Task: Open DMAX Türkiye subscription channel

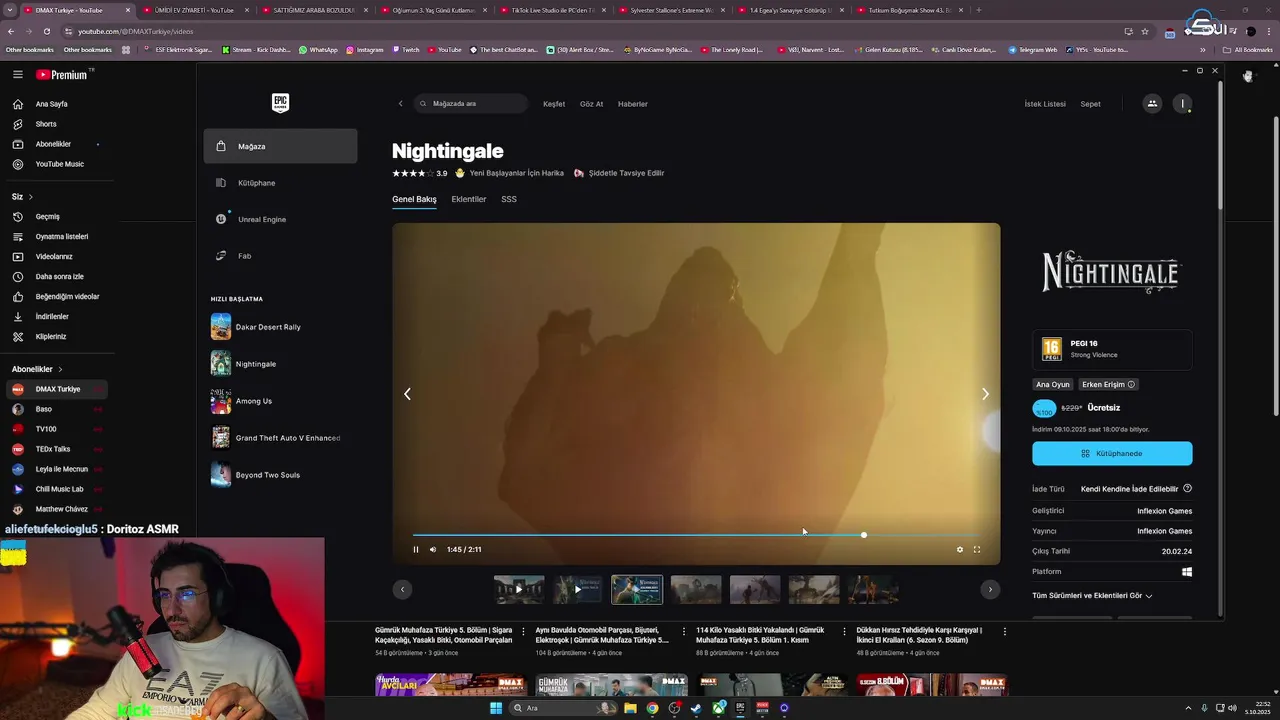Action: click(55, 389)
